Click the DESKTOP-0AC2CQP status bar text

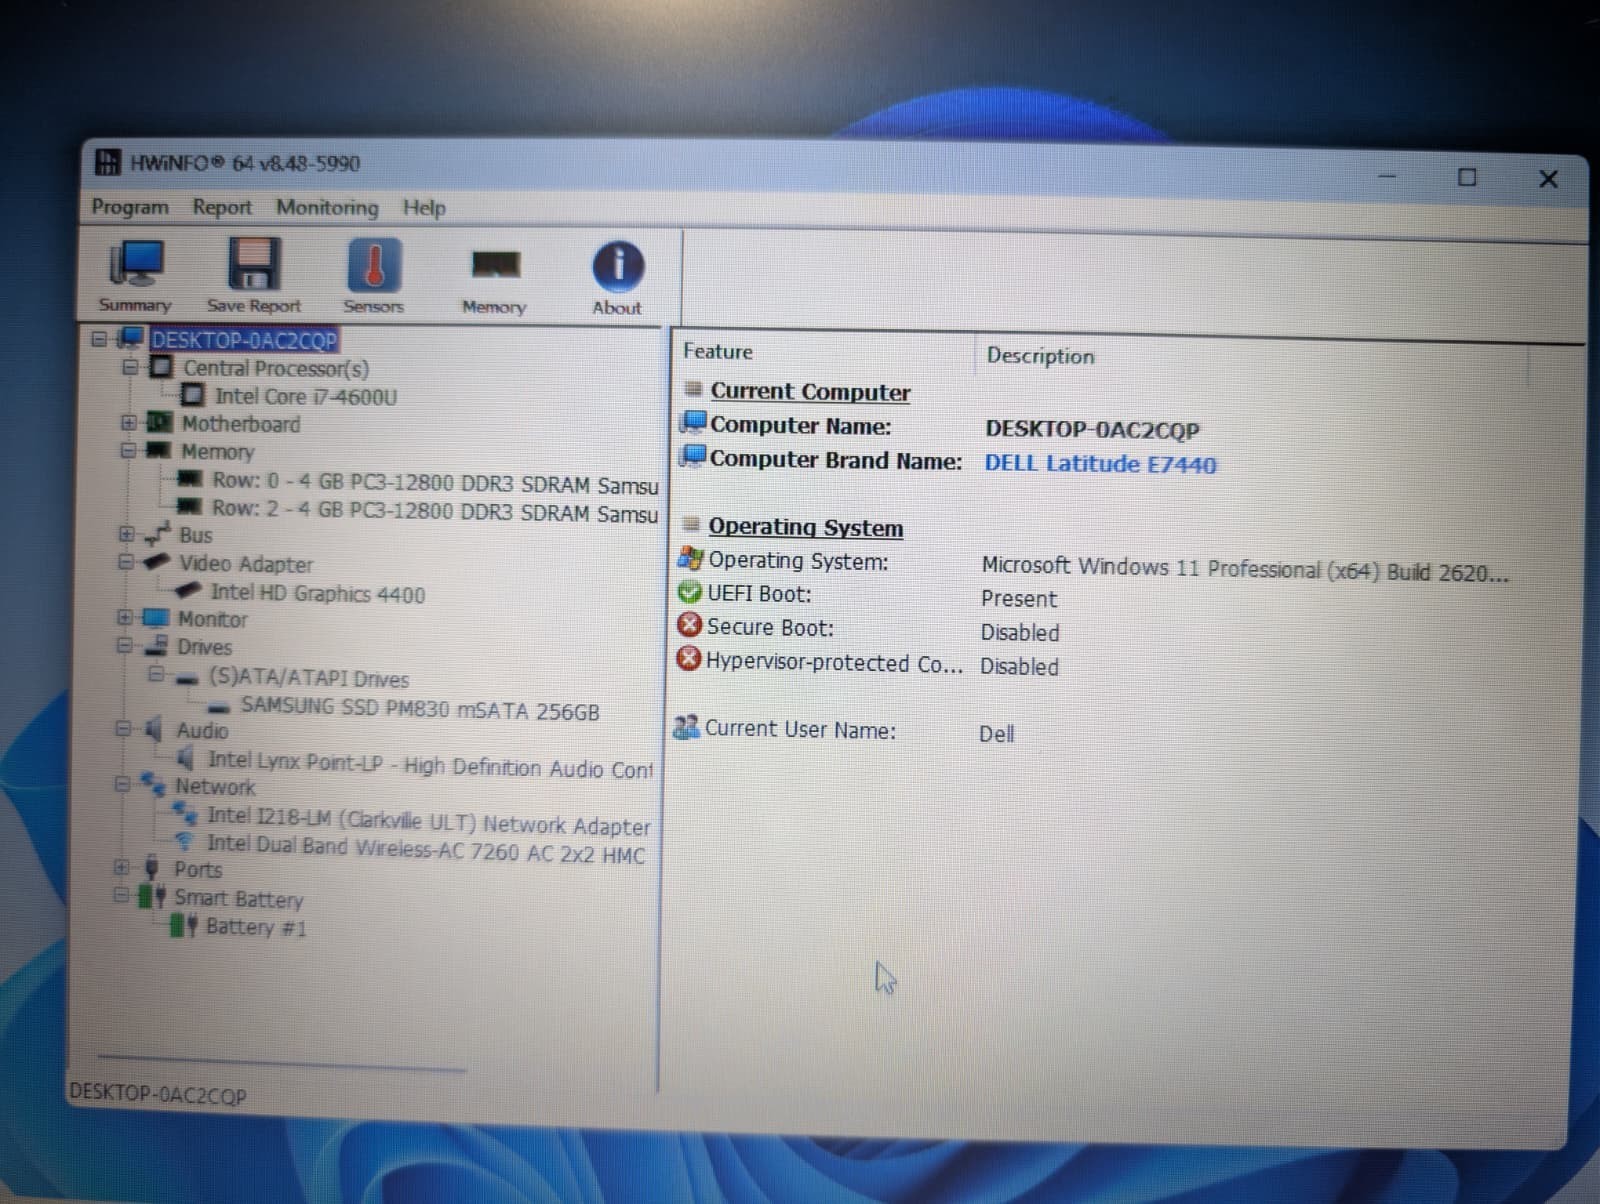click(x=157, y=1094)
